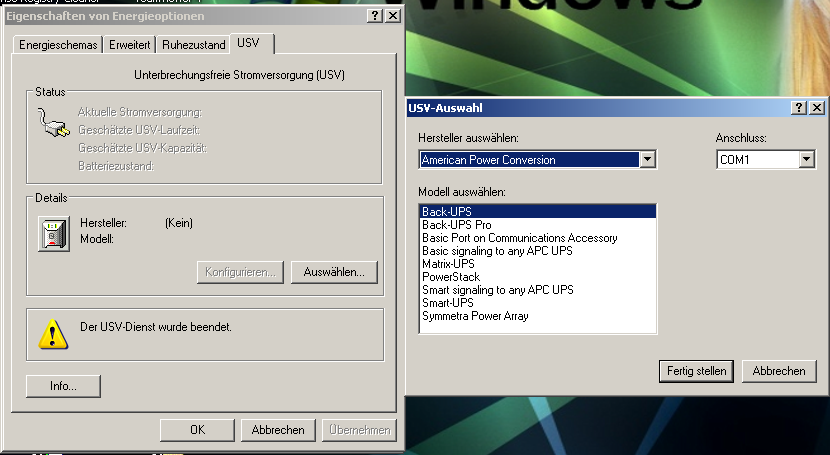The width and height of the screenshot is (830, 455).
Task: Click the (Kein) Hersteller value
Action: tap(179, 223)
